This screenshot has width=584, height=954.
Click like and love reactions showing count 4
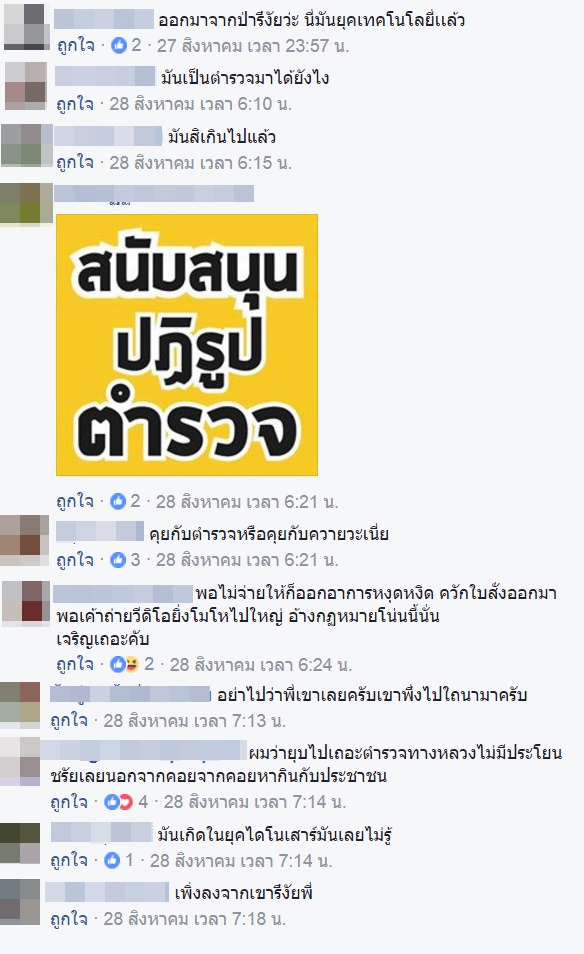(118, 802)
